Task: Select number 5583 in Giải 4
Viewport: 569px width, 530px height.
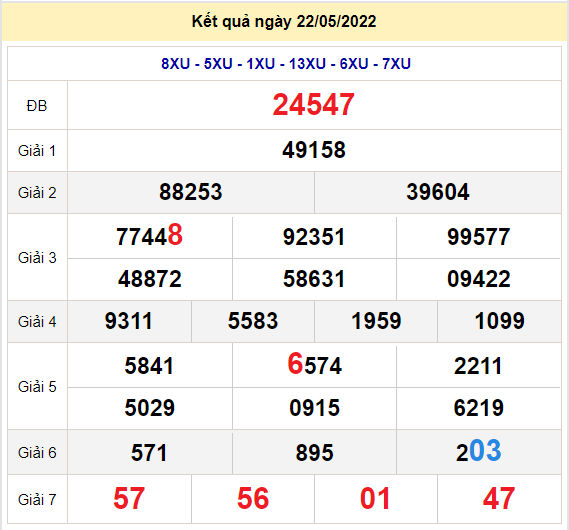Action: tap(253, 321)
